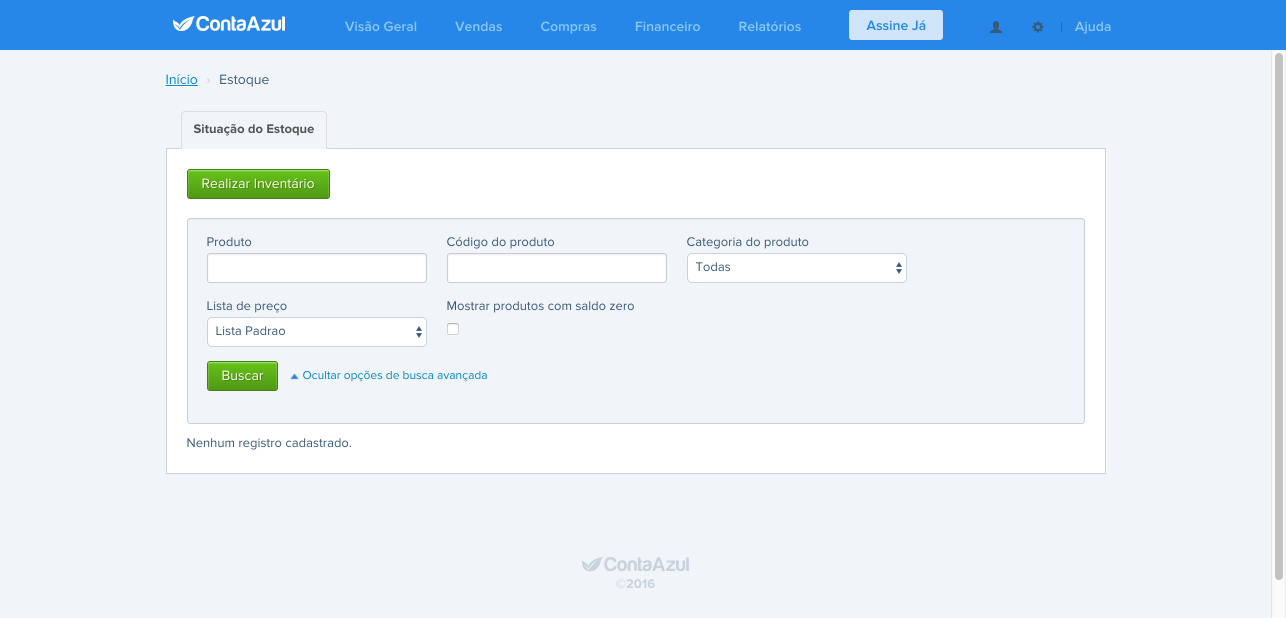Click the footer ContaAzul logo
This screenshot has width=1286, height=618.
tap(636, 565)
